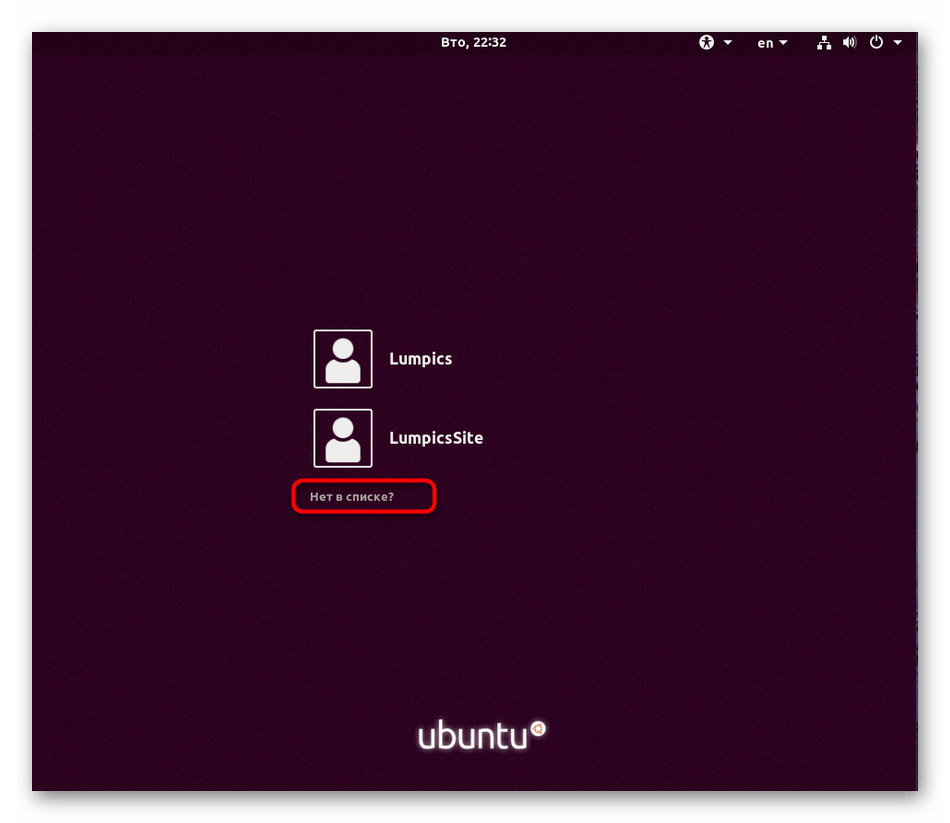Open the clock showing Вто, 22:32

pos(473,42)
